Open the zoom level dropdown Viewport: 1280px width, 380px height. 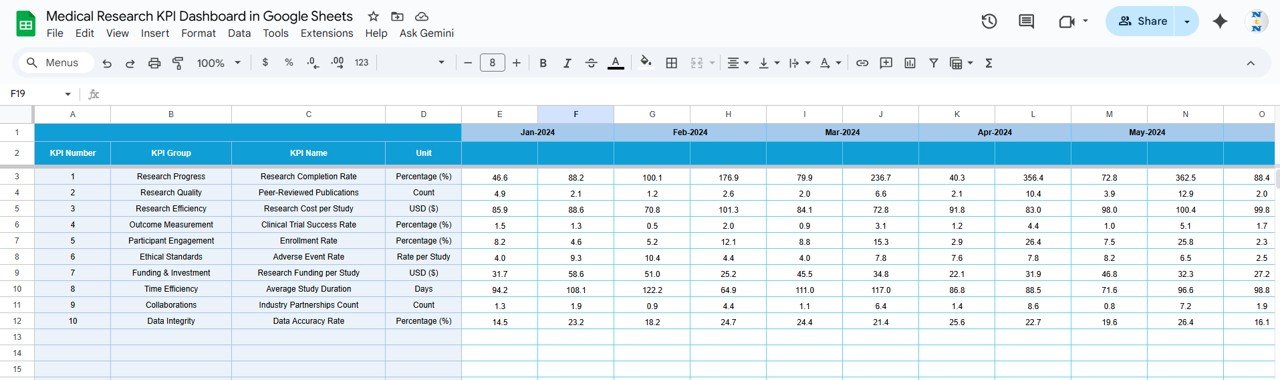pyautogui.click(x=219, y=63)
